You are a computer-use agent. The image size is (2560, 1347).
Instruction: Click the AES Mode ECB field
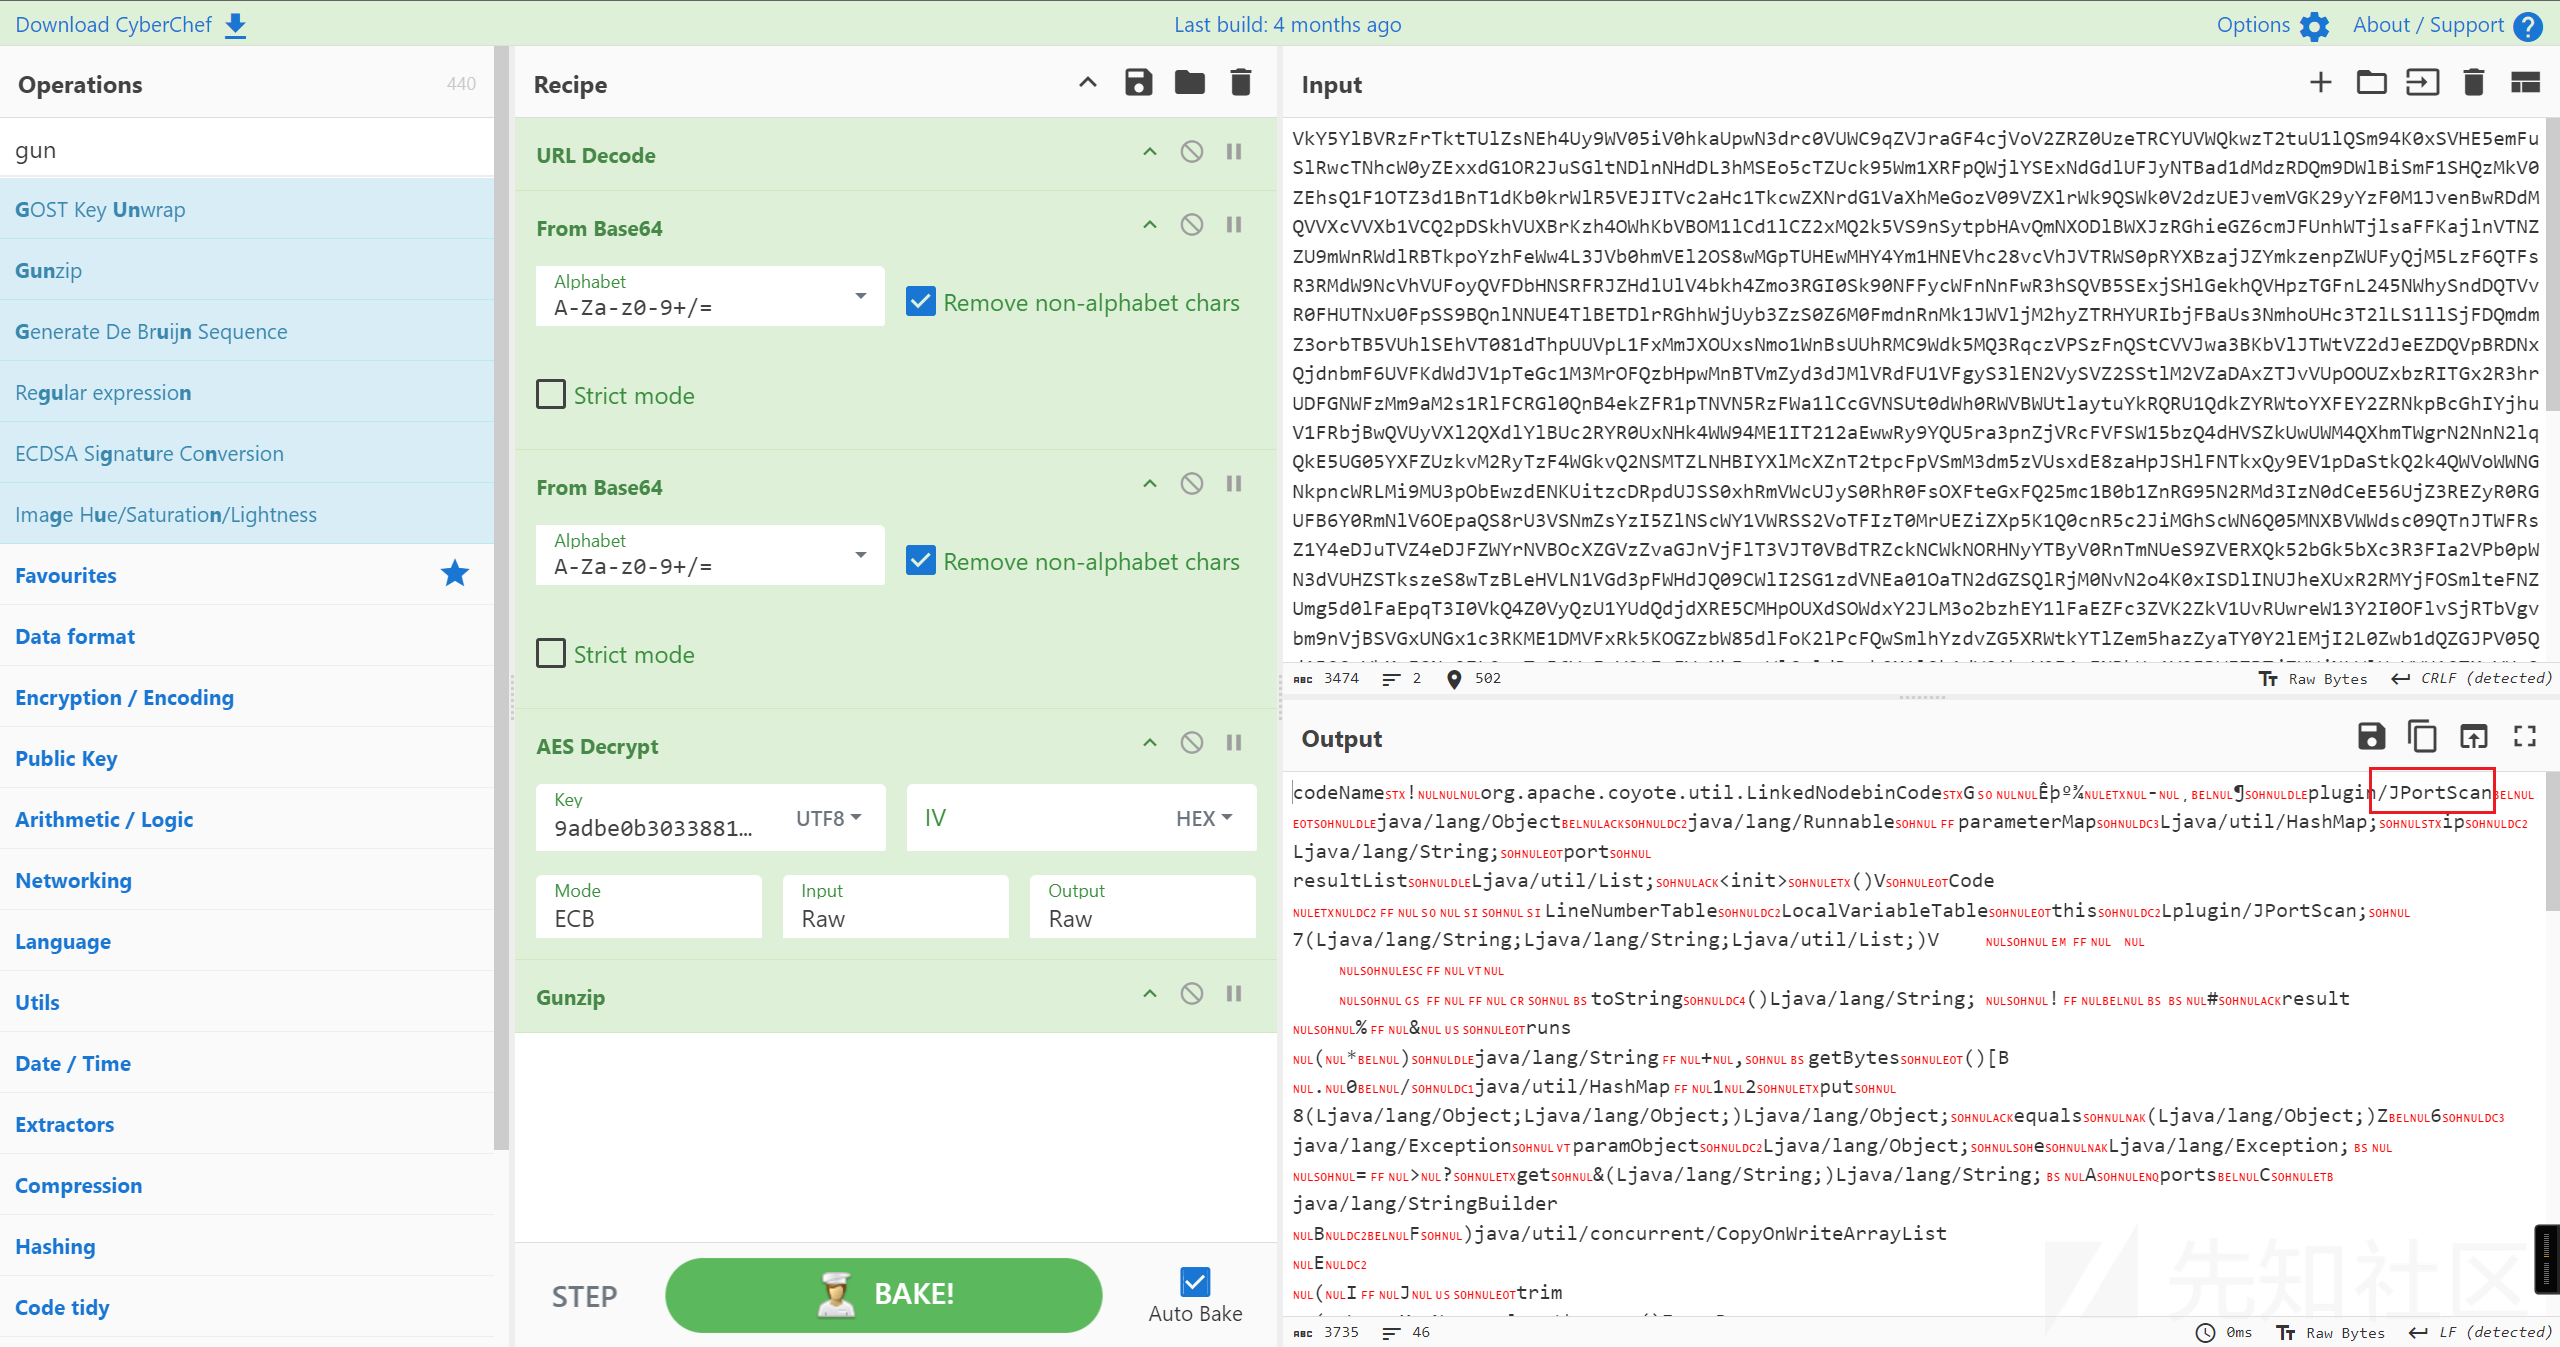tap(649, 906)
